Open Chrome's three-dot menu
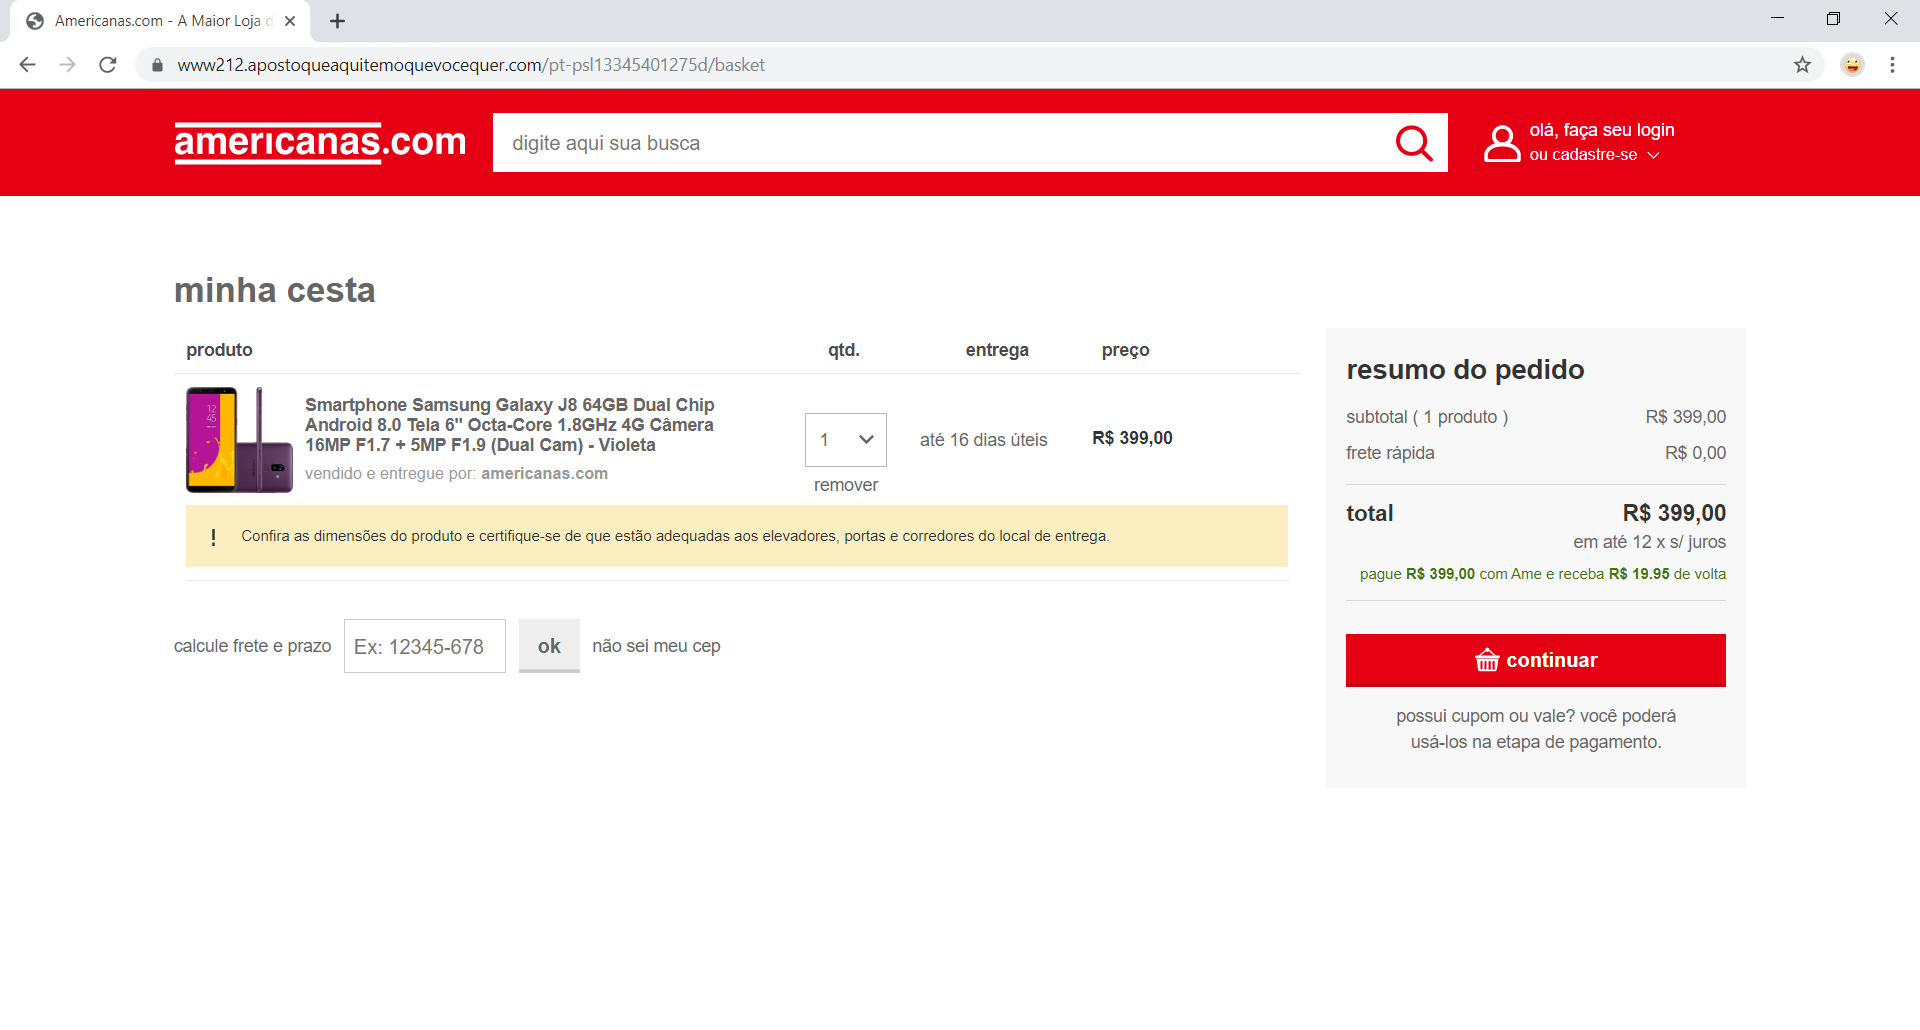Image resolution: width=1920 pixels, height=1030 pixels. click(1892, 65)
